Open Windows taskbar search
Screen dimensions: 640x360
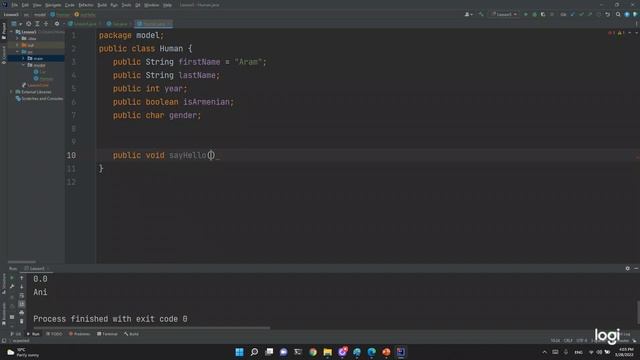pyautogui.click(x=254, y=352)
